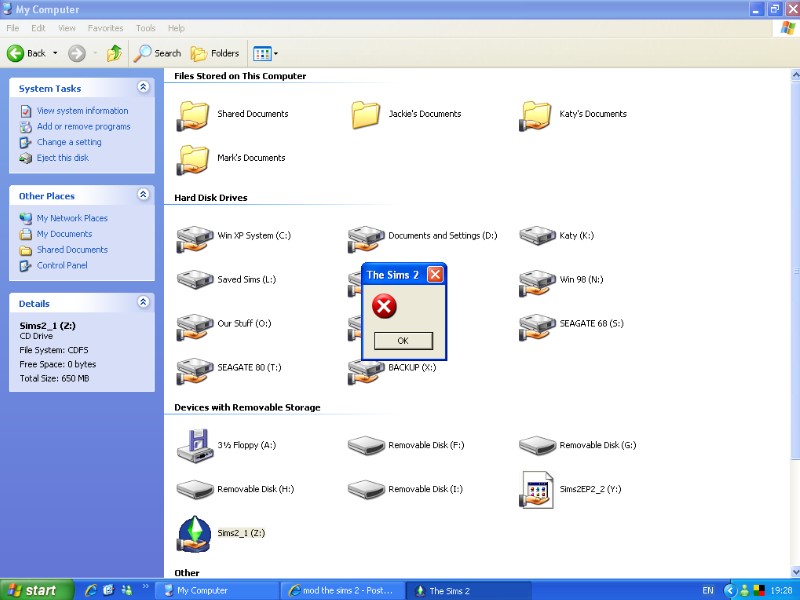Open Removable Disk (F:)
This screenshot has width=800, height=600.
(365, 445)
